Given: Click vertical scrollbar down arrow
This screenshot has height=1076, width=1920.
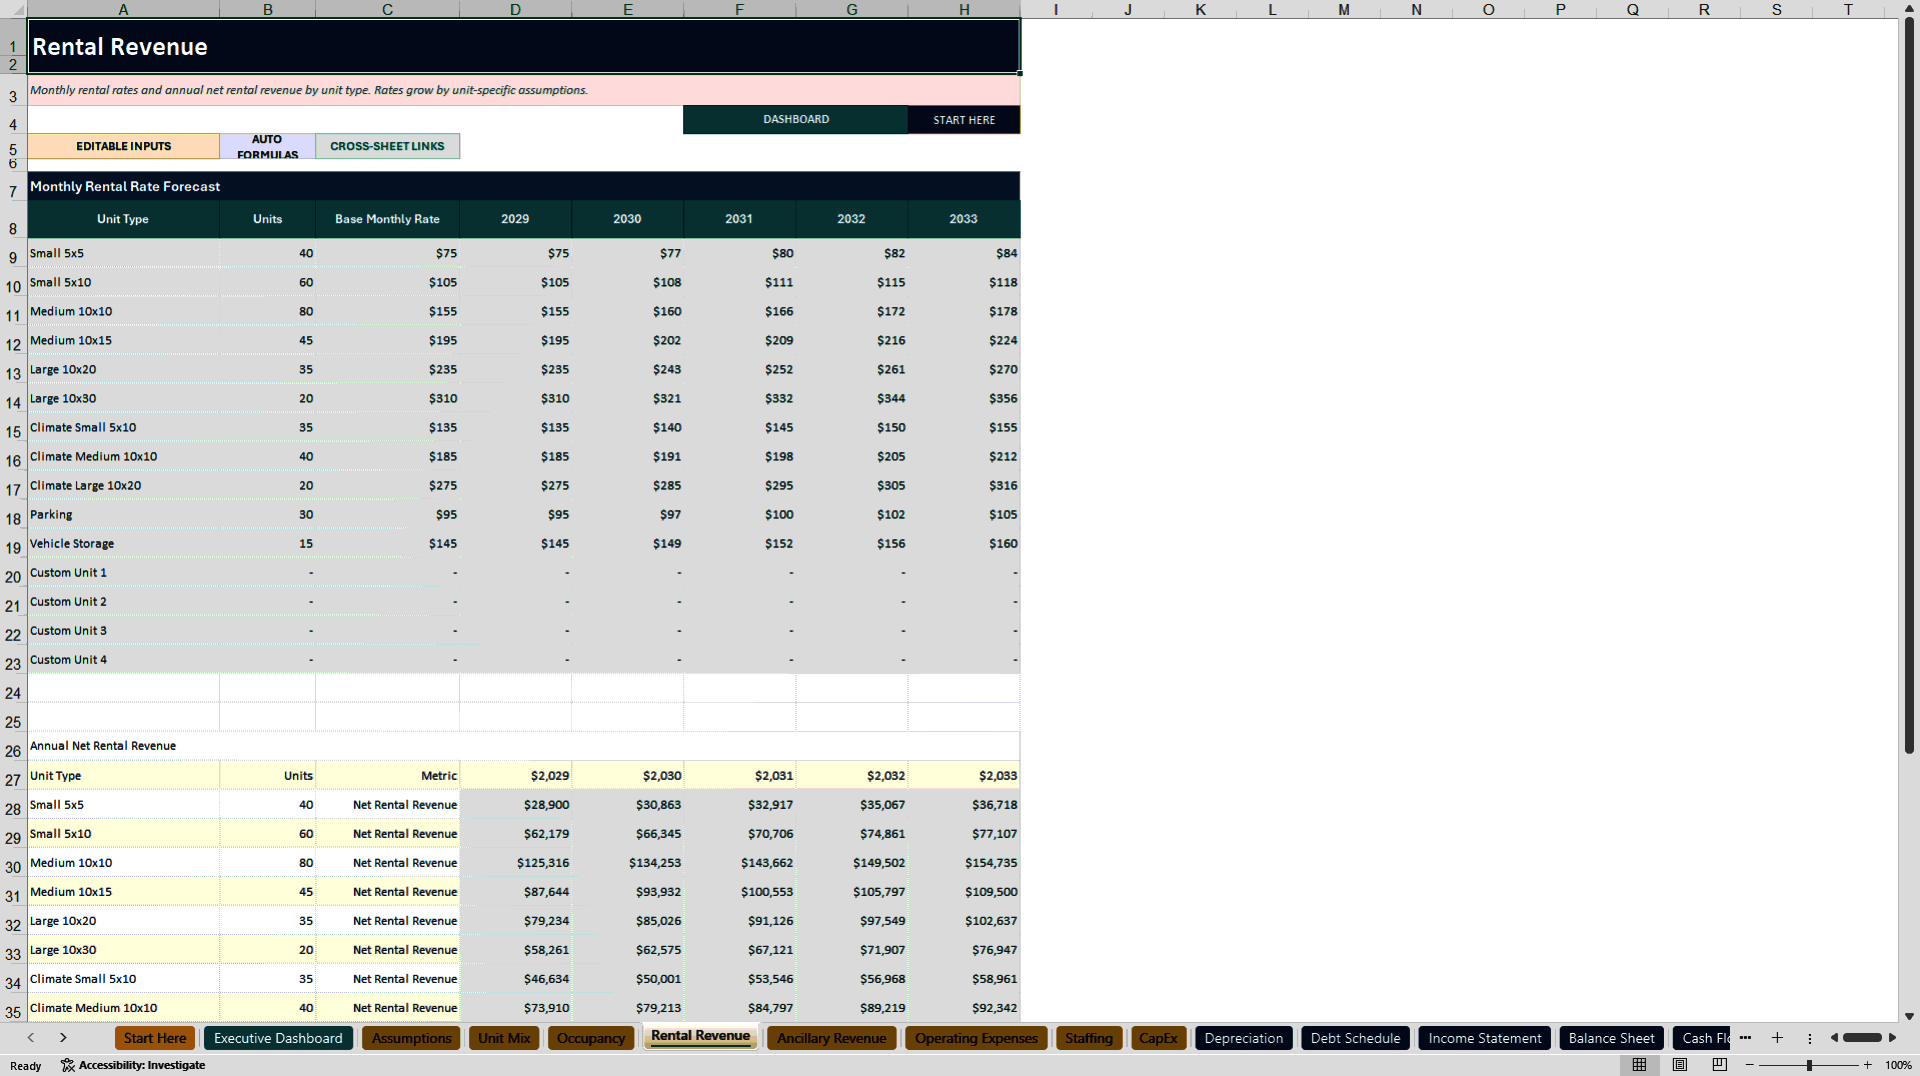Looking at the screenshot, I should tap(1909, 1016).
